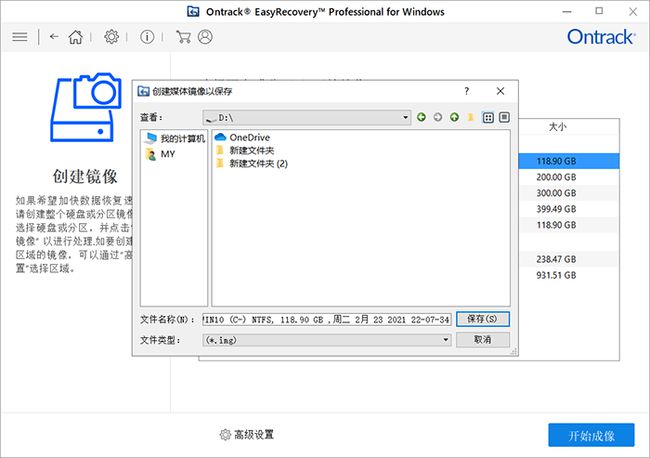Open the hamburger main menu
The width and height of the screenshot is (650, 458).
(x=20, y=36)
